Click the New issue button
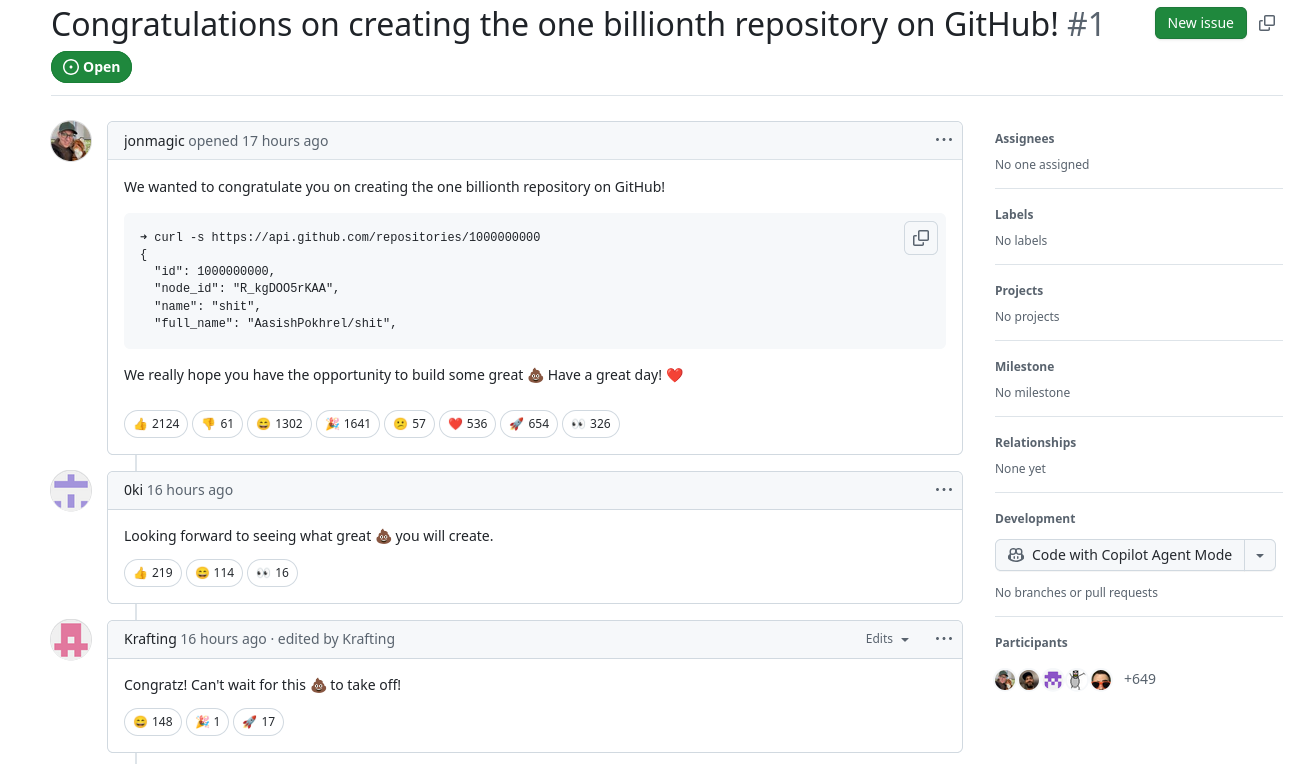The width and height of the screenshot is (1315, 764). (x=1200, y=23)
